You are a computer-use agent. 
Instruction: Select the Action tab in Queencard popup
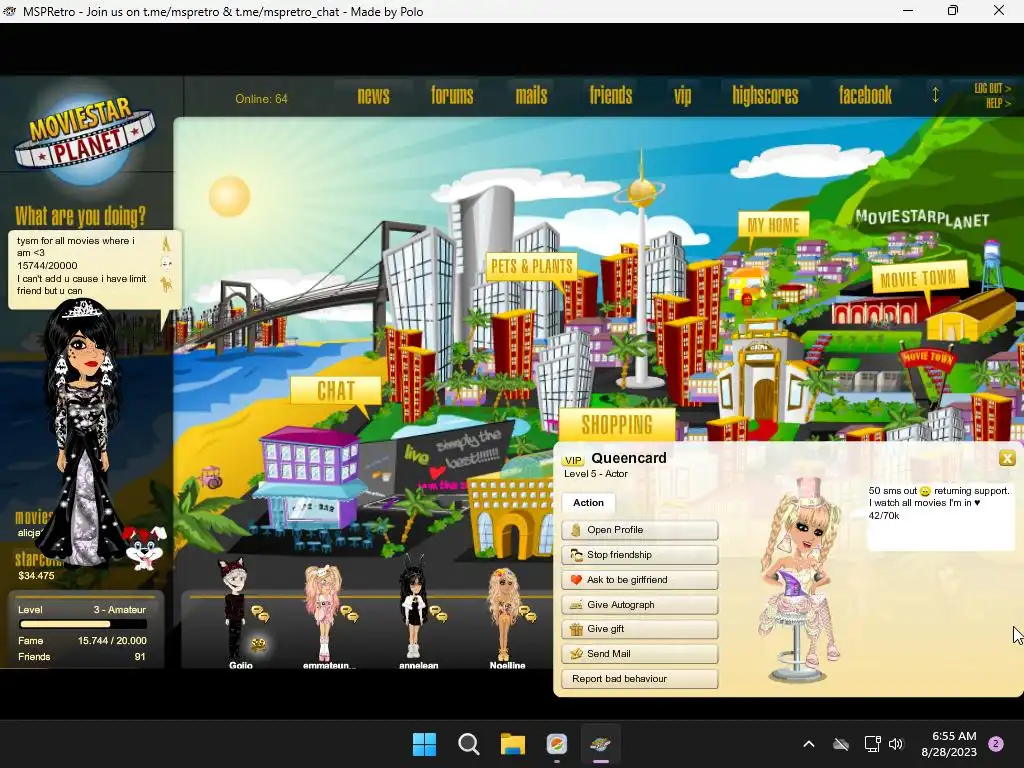pos(588,503)
